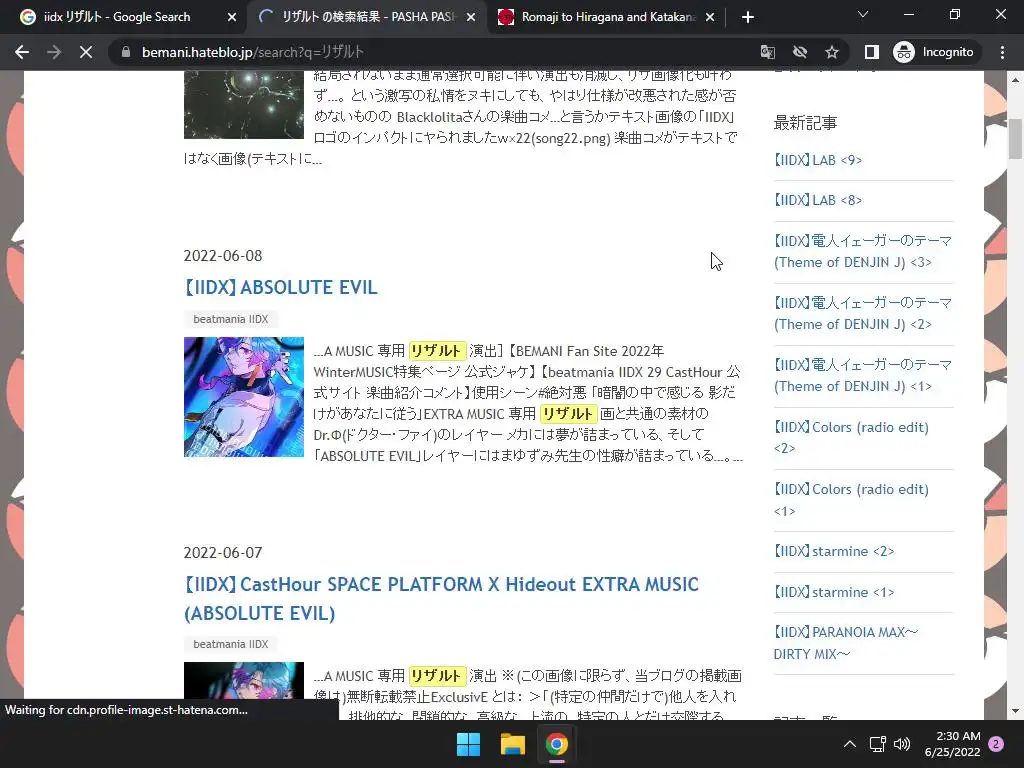The width and height of the screenshot is (1024, 768).
Task: Open the clock and date flyout
Action: [x=953, y=744]
